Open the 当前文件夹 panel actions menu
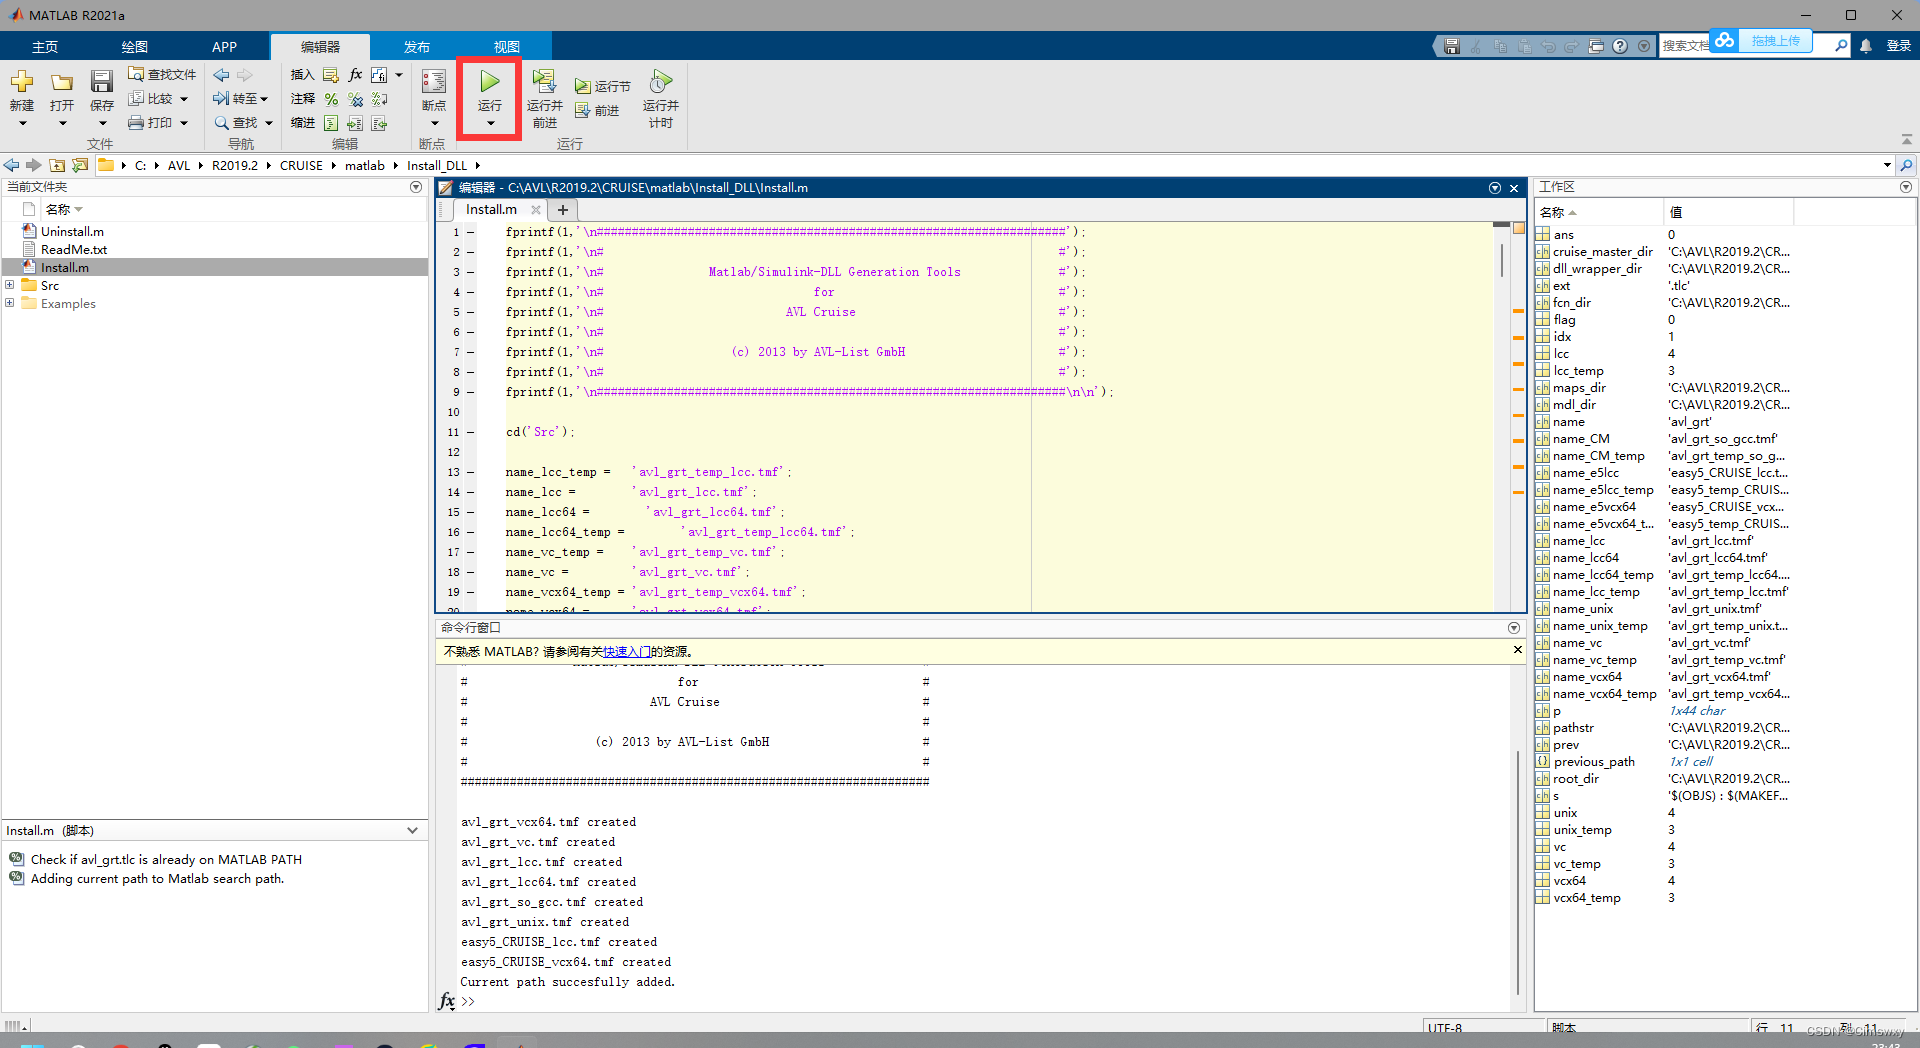This screenshot has width=1920, height=1048. tap(416, 187)
